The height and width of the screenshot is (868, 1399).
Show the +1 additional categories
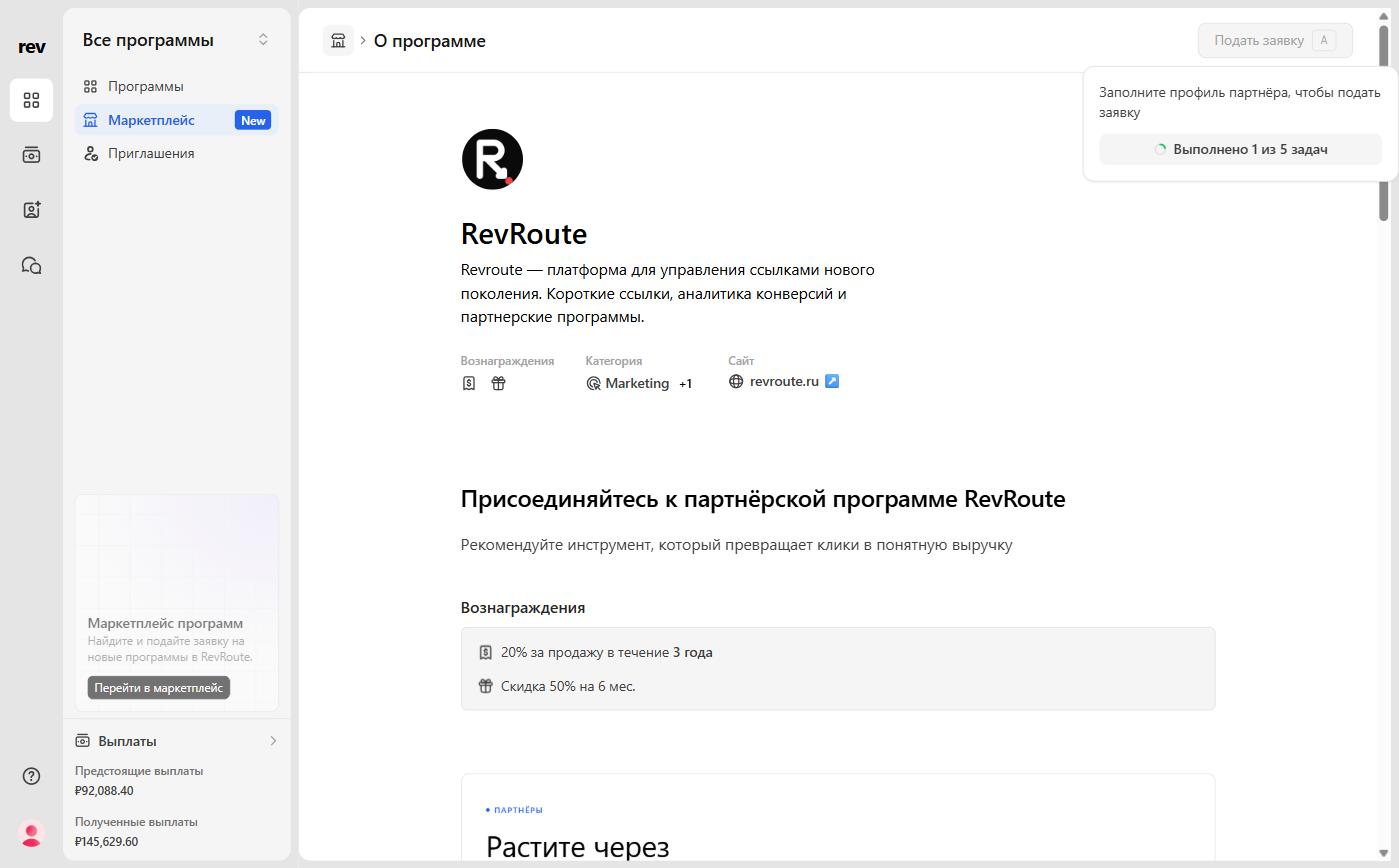685,384
